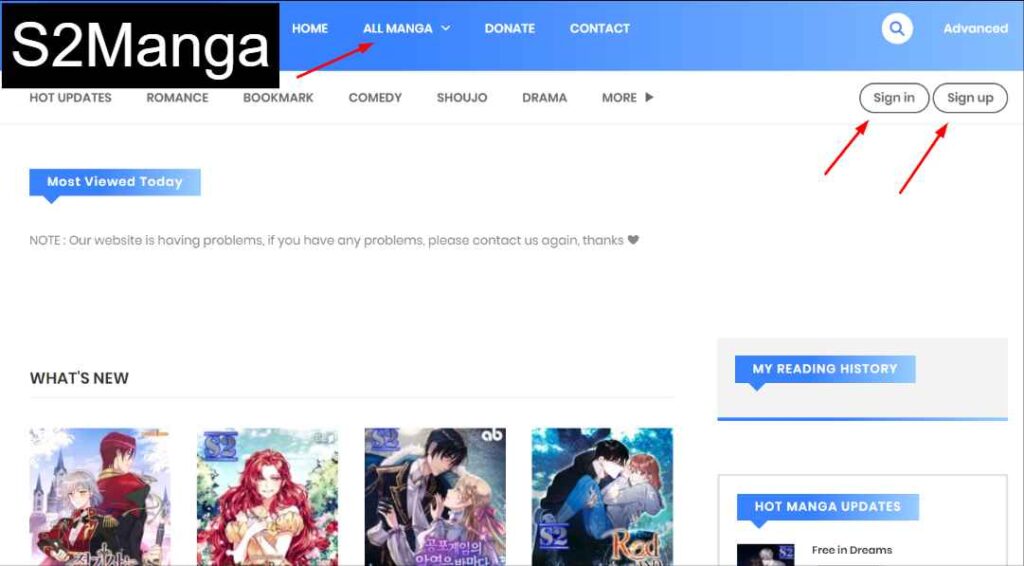The image size is (1024, 566).
Task: Open the DONATE page
Action: pos(509,29)
